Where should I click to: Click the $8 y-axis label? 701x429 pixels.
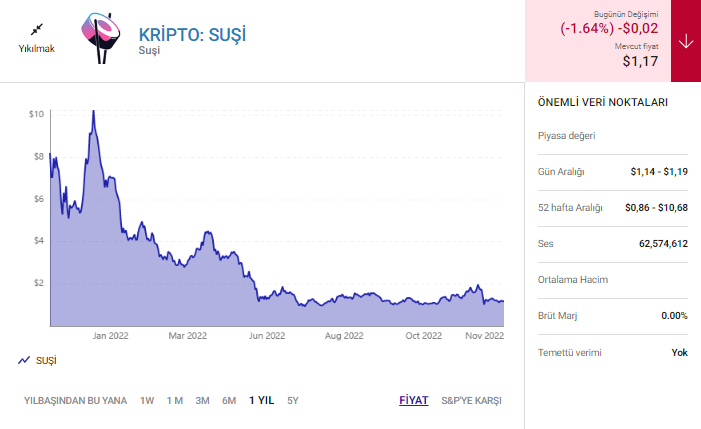point(39,156)
